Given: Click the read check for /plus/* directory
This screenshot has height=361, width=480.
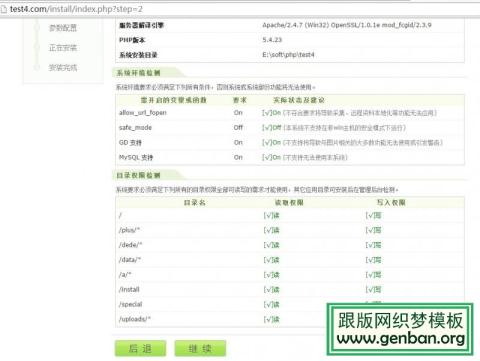Looking at the screenshot, I should click(271, 230).
